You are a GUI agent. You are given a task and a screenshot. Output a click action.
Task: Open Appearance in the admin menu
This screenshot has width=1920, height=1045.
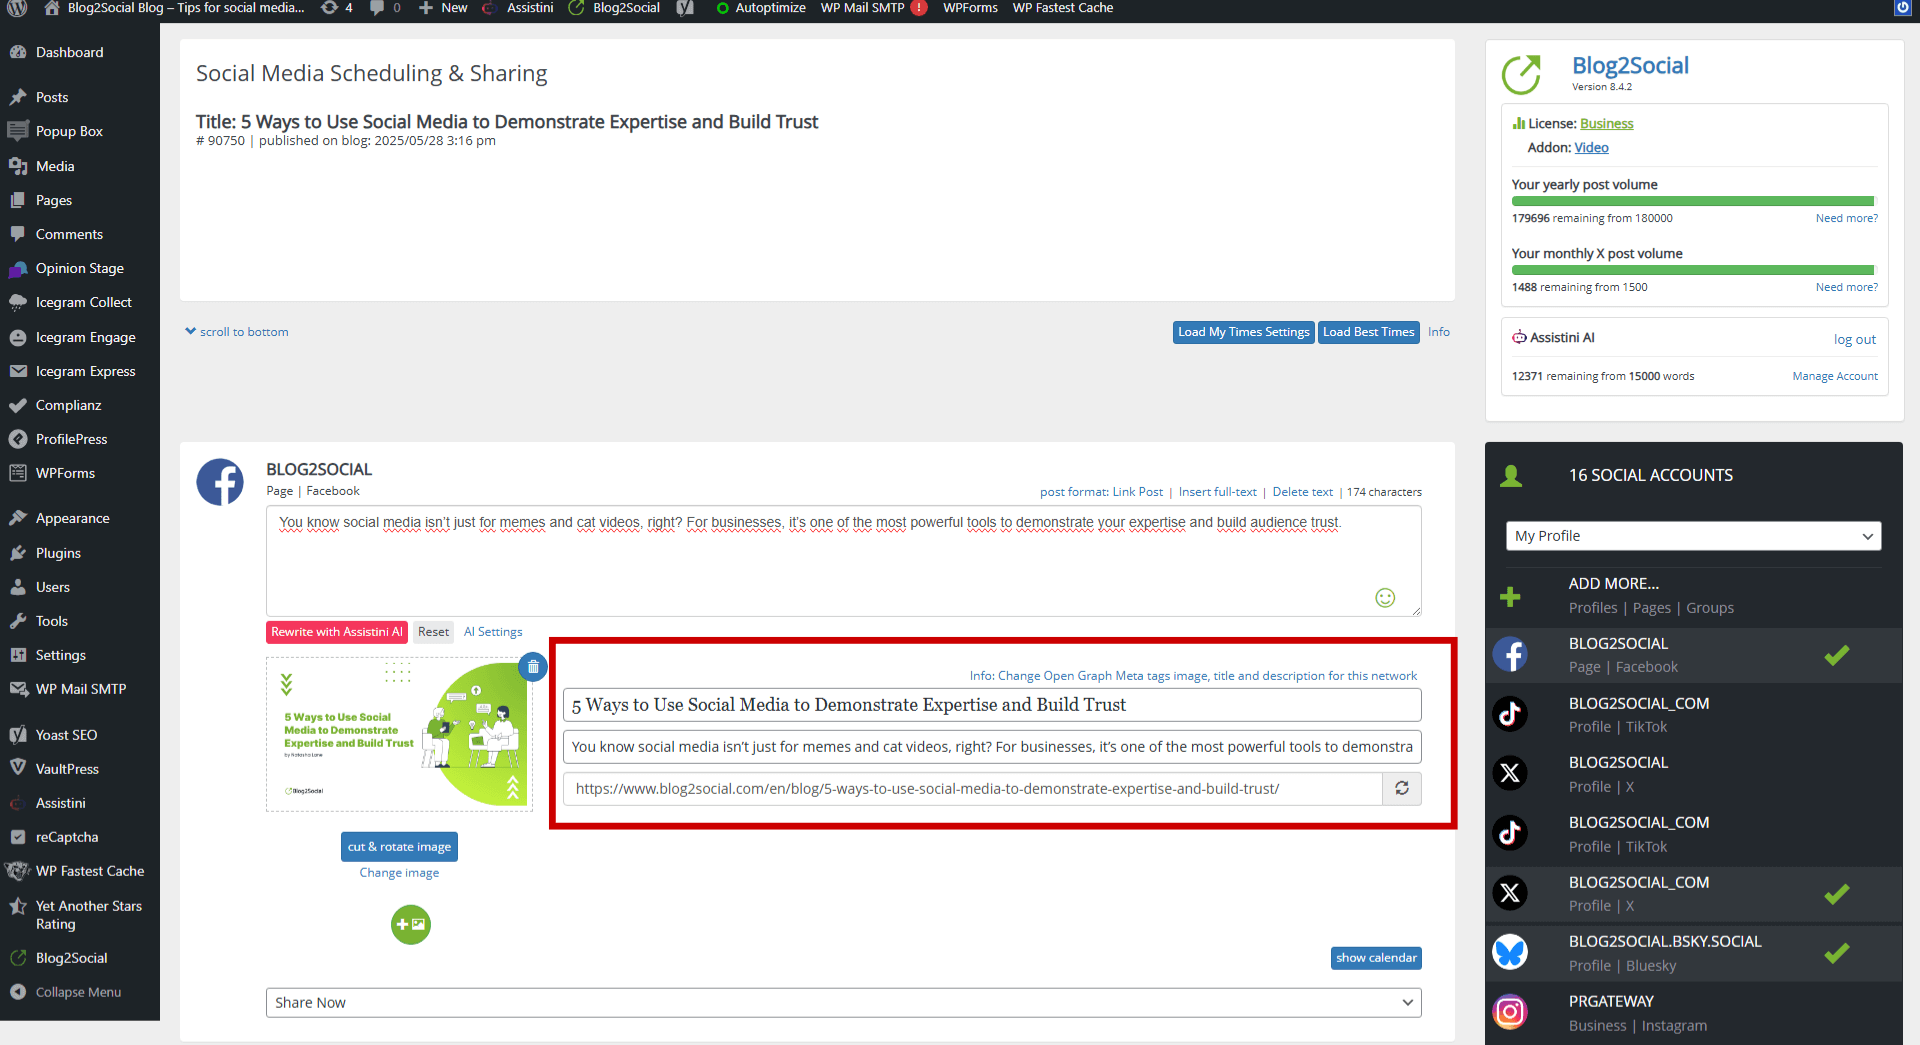pyautogui.click(x=73, y=518)
